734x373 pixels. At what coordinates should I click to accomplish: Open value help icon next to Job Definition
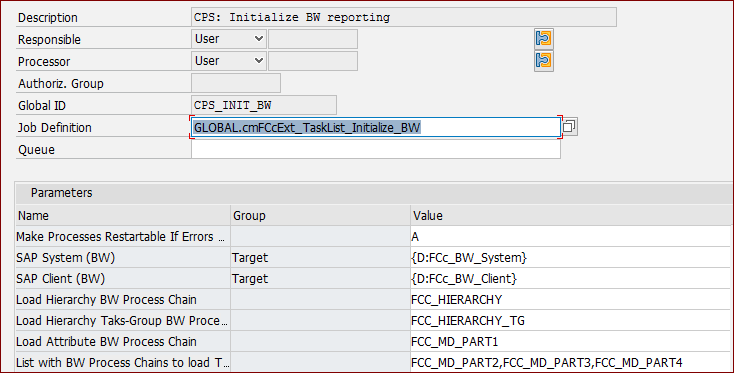tap(569, 126)
